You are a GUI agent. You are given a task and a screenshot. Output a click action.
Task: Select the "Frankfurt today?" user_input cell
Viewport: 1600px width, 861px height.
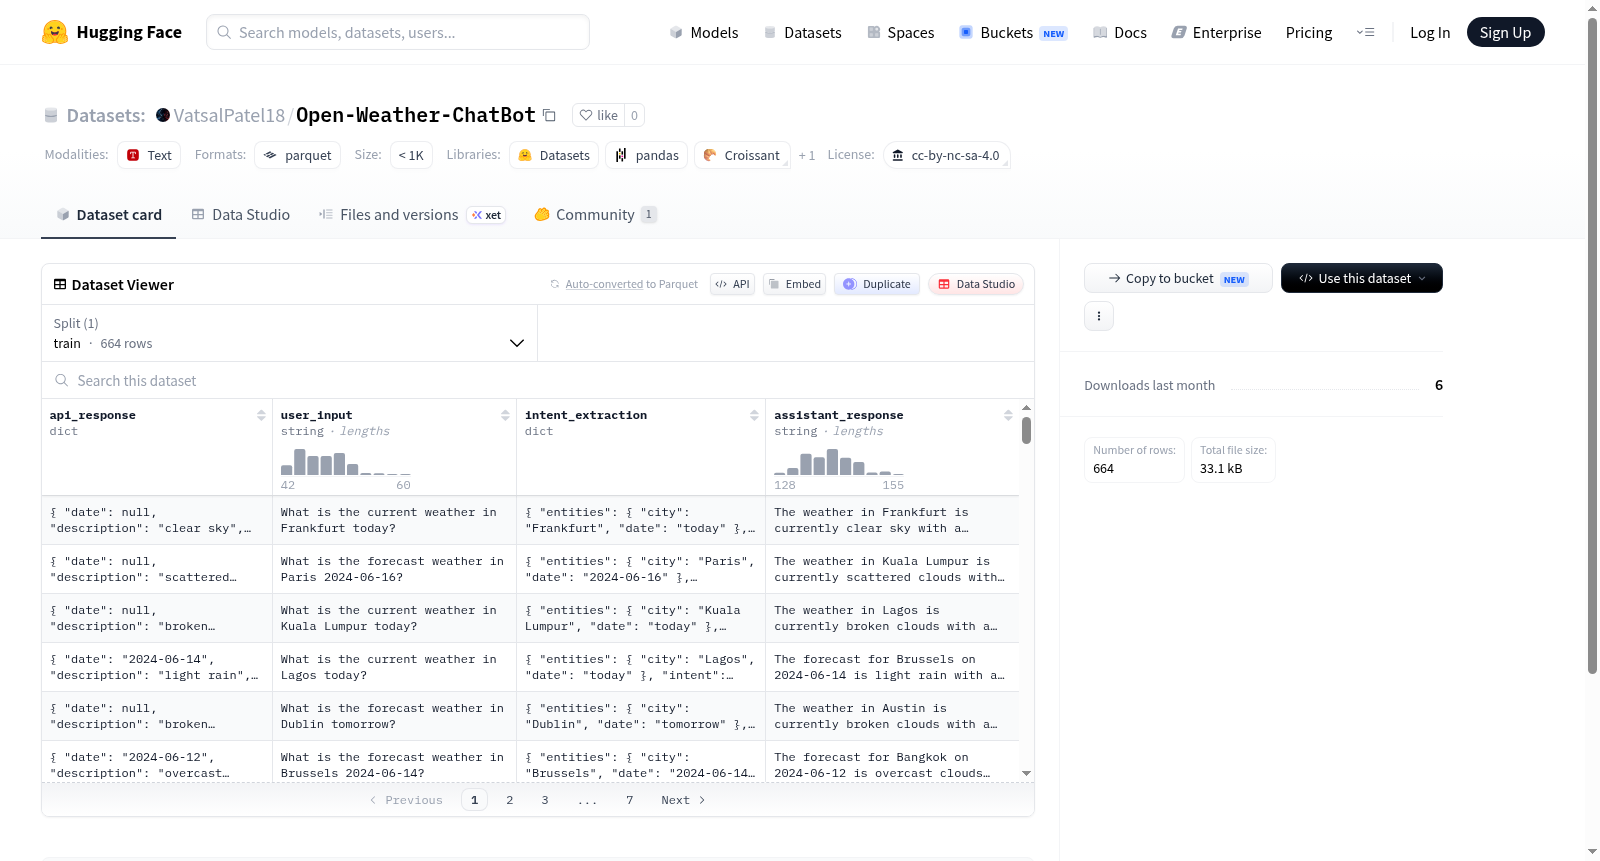click(394, 520)
